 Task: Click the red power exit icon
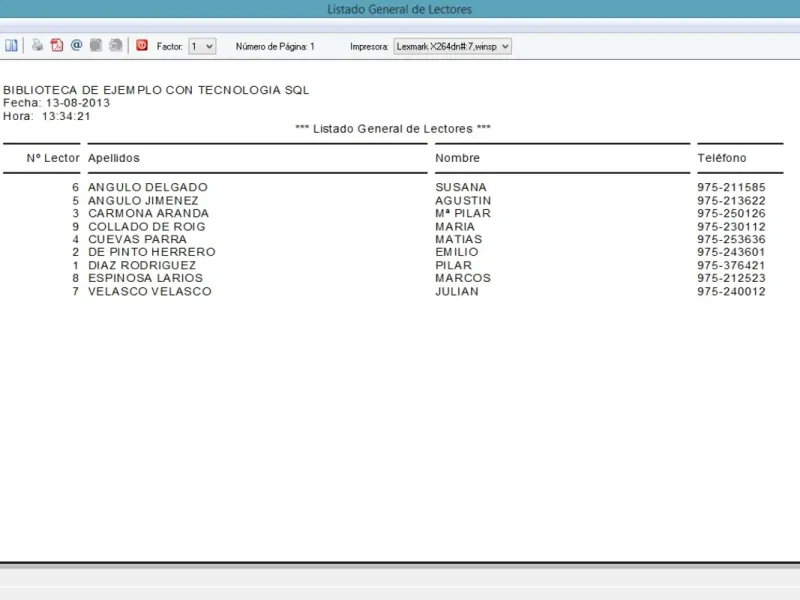tap(142, 45)
